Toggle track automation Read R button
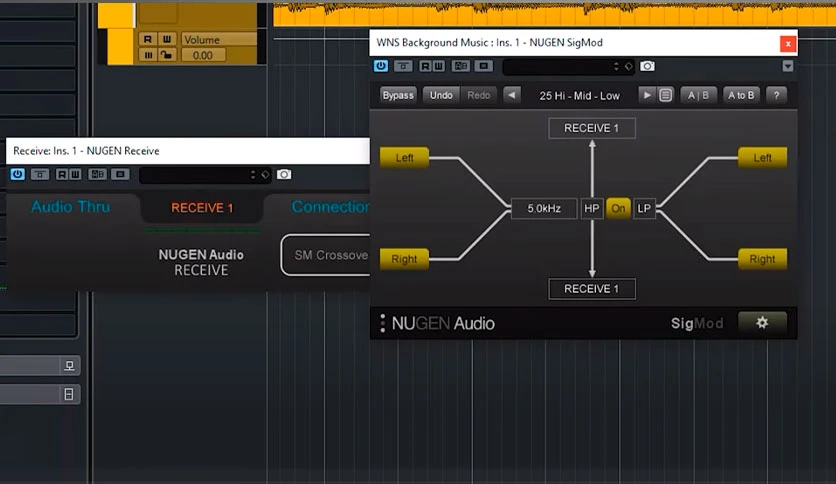 148,39
